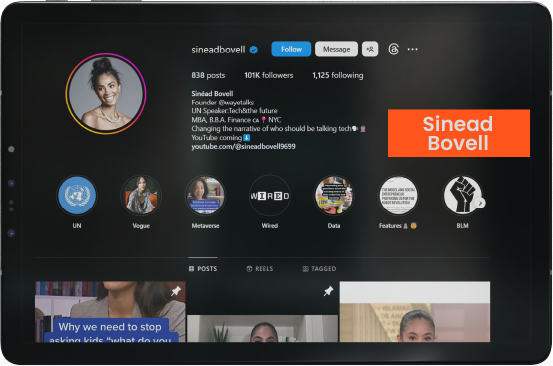Open the youtube.com/@sineadbovell9699 link

(243, 146)
